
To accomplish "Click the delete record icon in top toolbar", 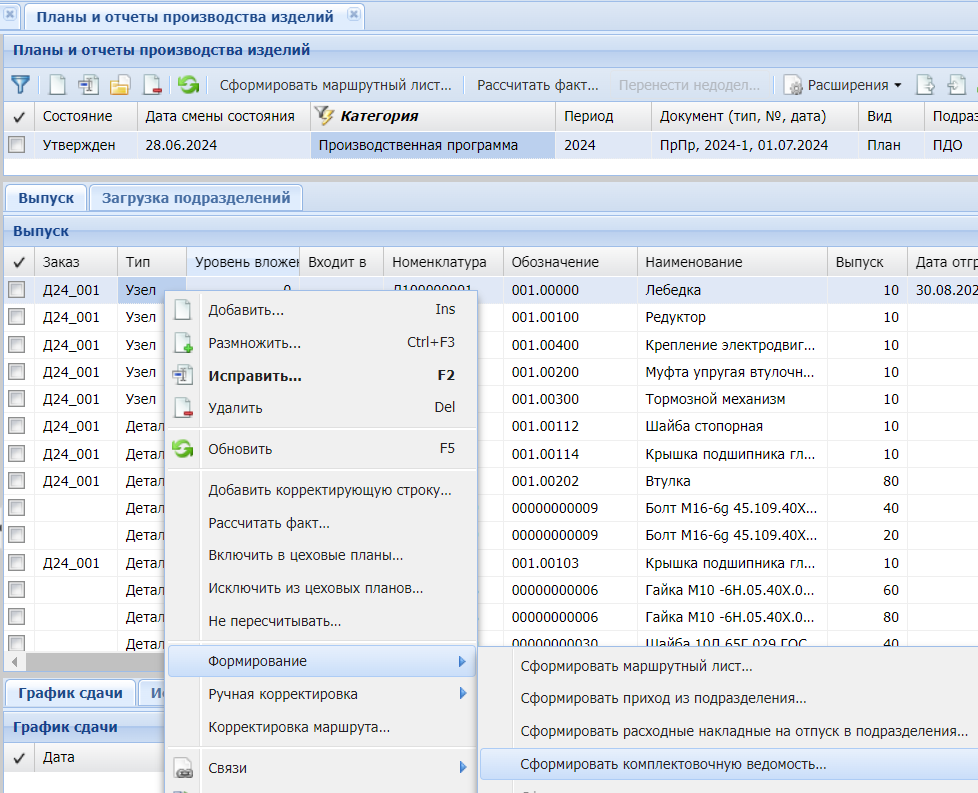I will (x=152, y=85).
